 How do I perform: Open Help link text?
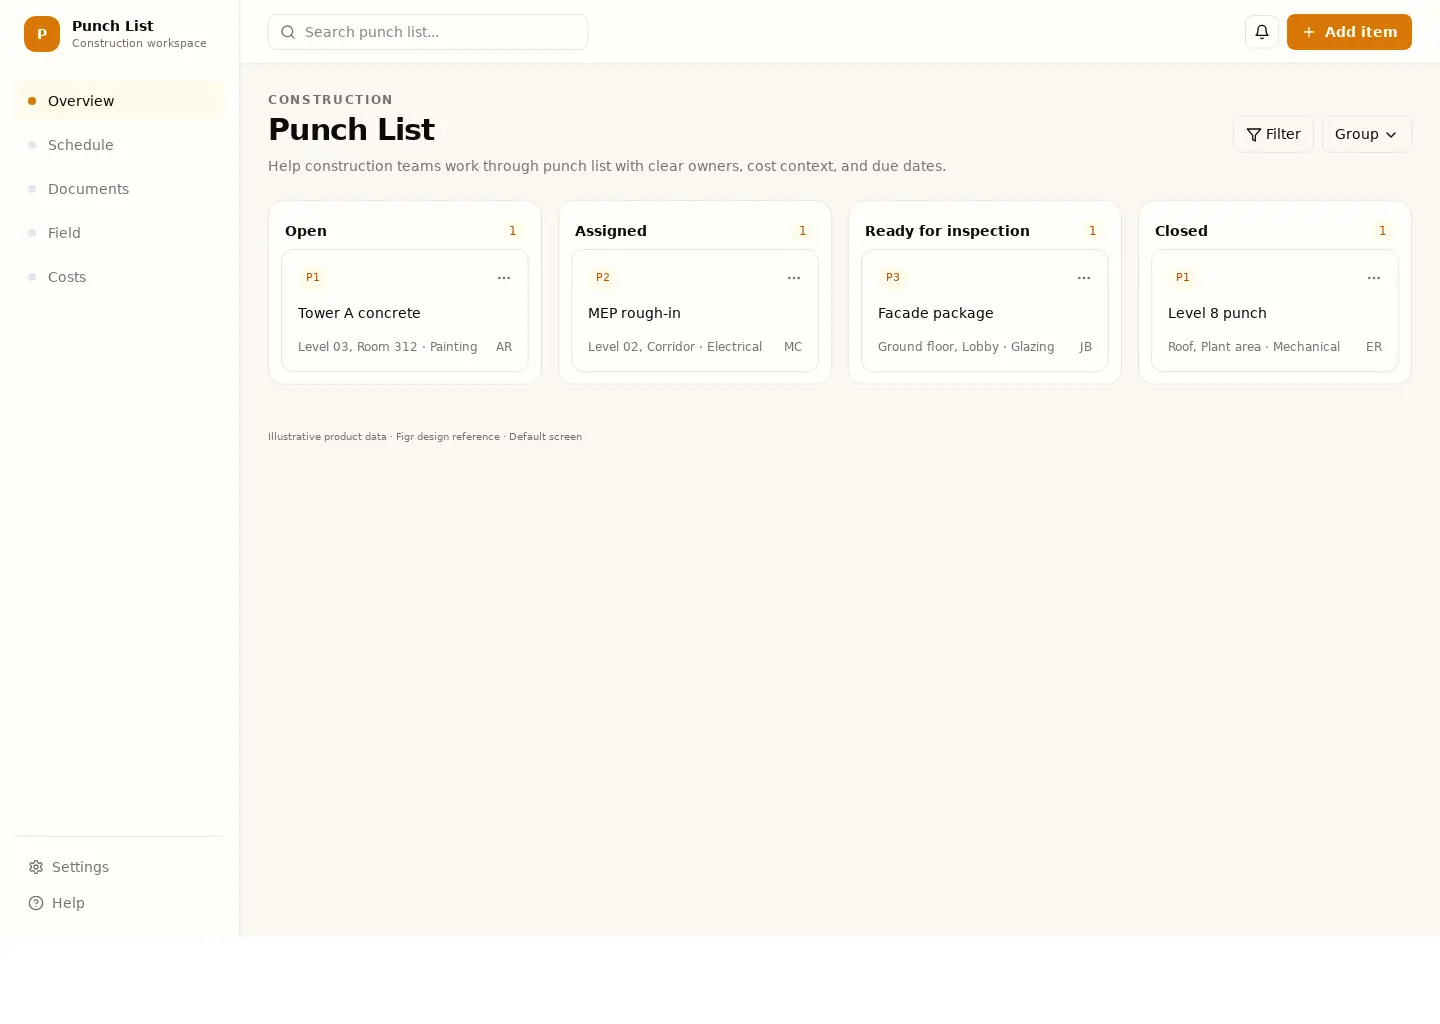[68, 903]
